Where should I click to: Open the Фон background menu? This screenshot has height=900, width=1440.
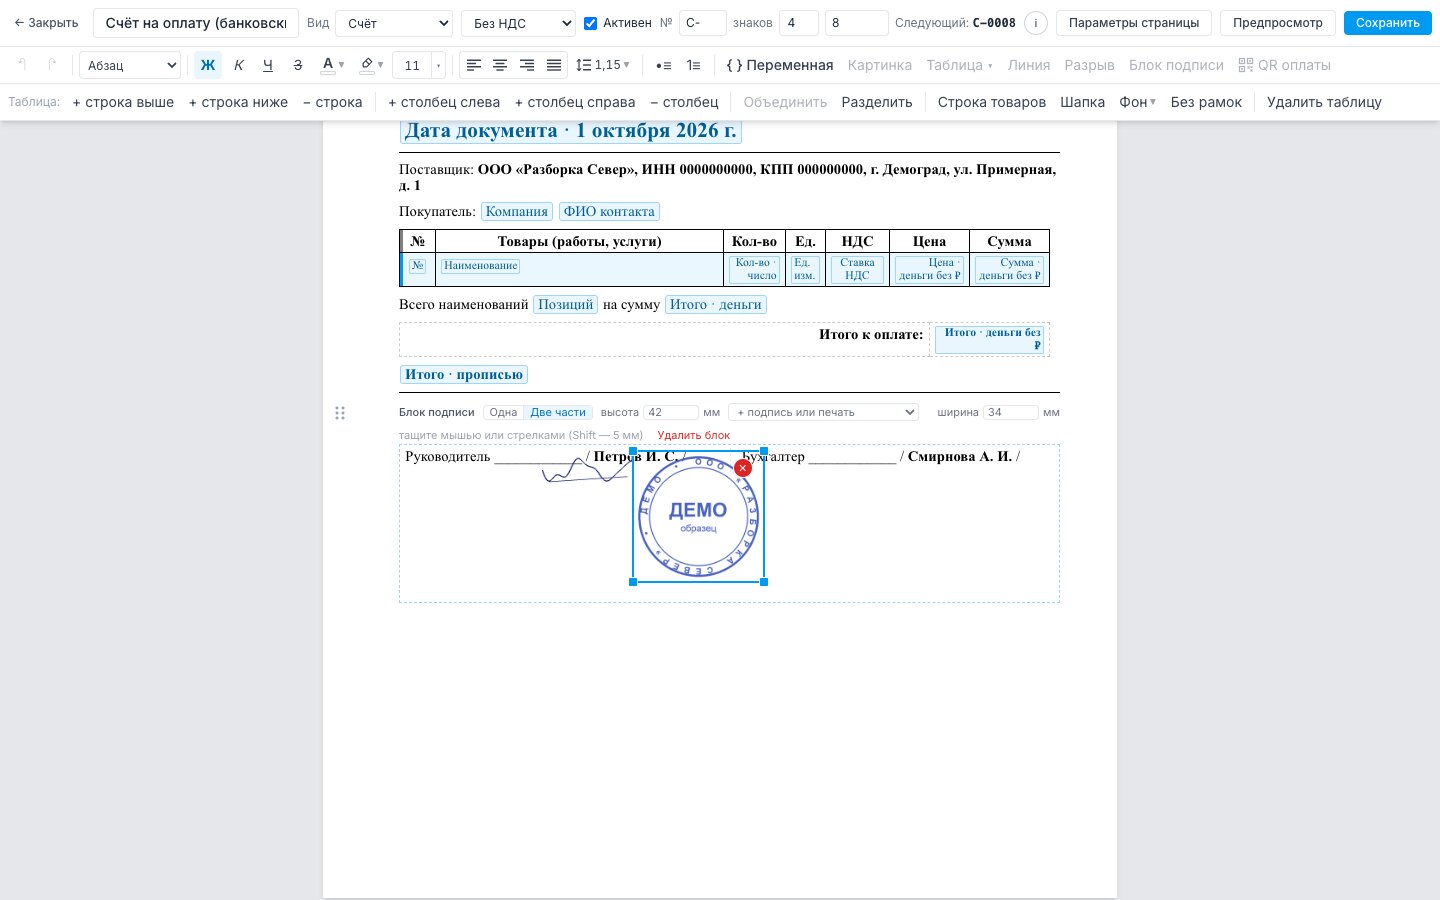point(1137,102)
